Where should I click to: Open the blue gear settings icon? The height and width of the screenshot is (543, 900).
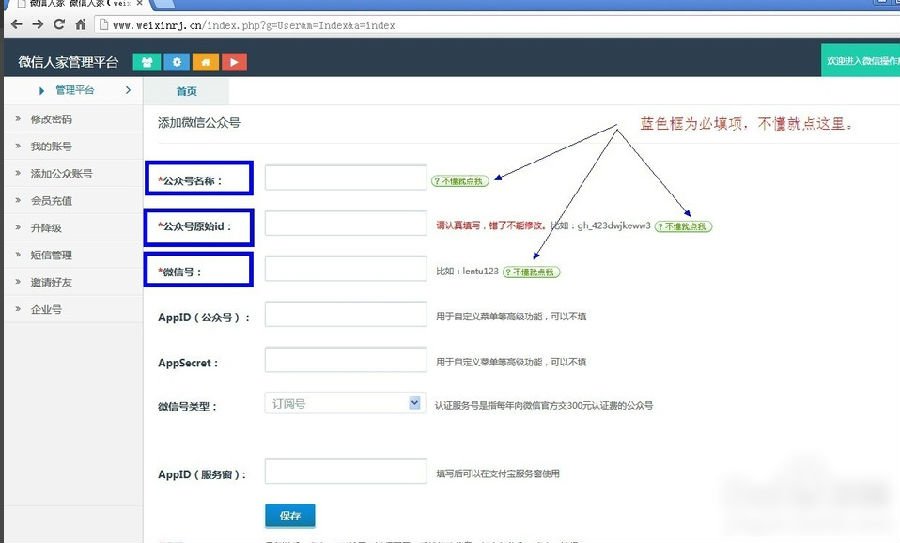click(176, 62)
